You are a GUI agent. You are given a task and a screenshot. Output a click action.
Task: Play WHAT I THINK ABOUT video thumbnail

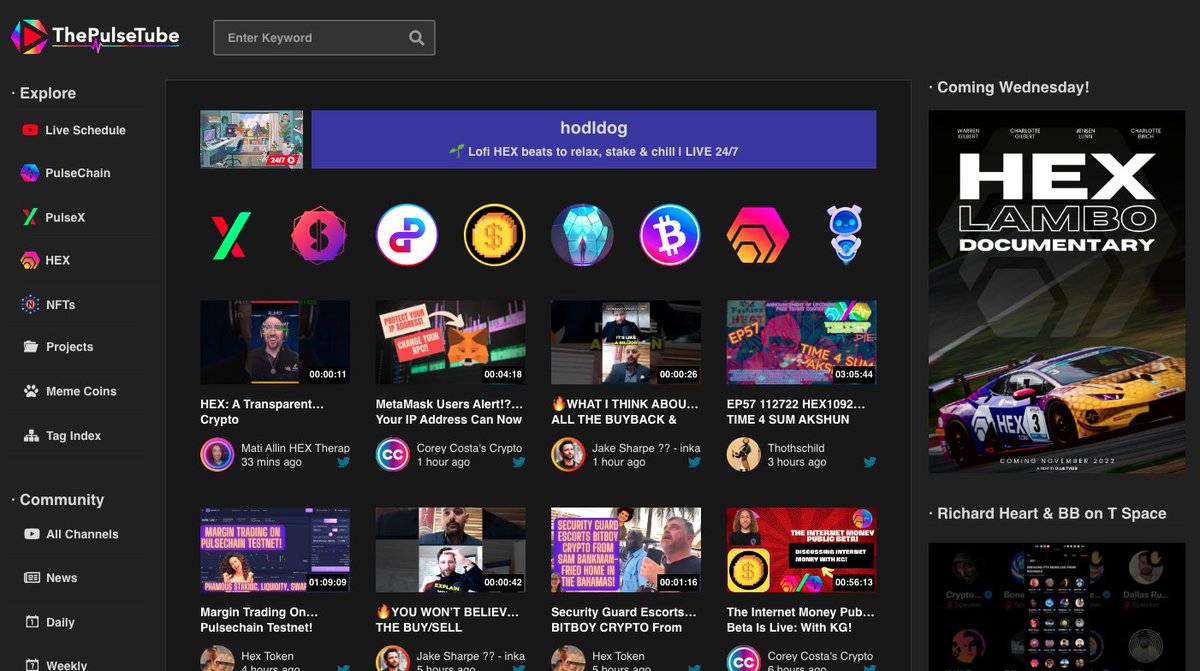[x=626, y=342]
